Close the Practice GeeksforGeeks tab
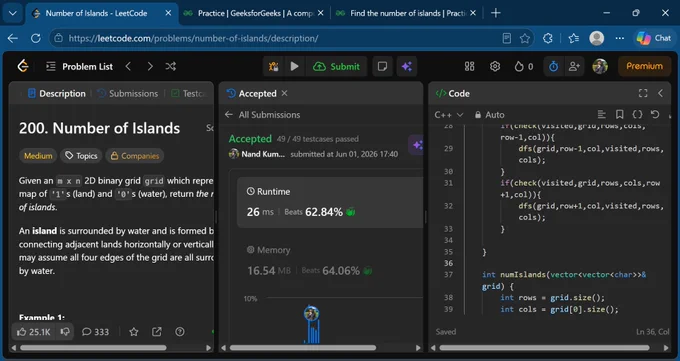 point(320,13)
